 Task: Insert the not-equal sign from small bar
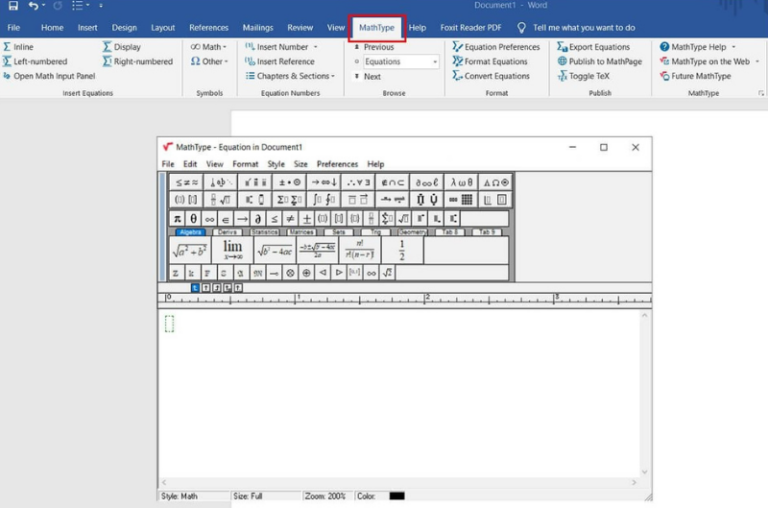pyautogui.click(x=290, y=218)
